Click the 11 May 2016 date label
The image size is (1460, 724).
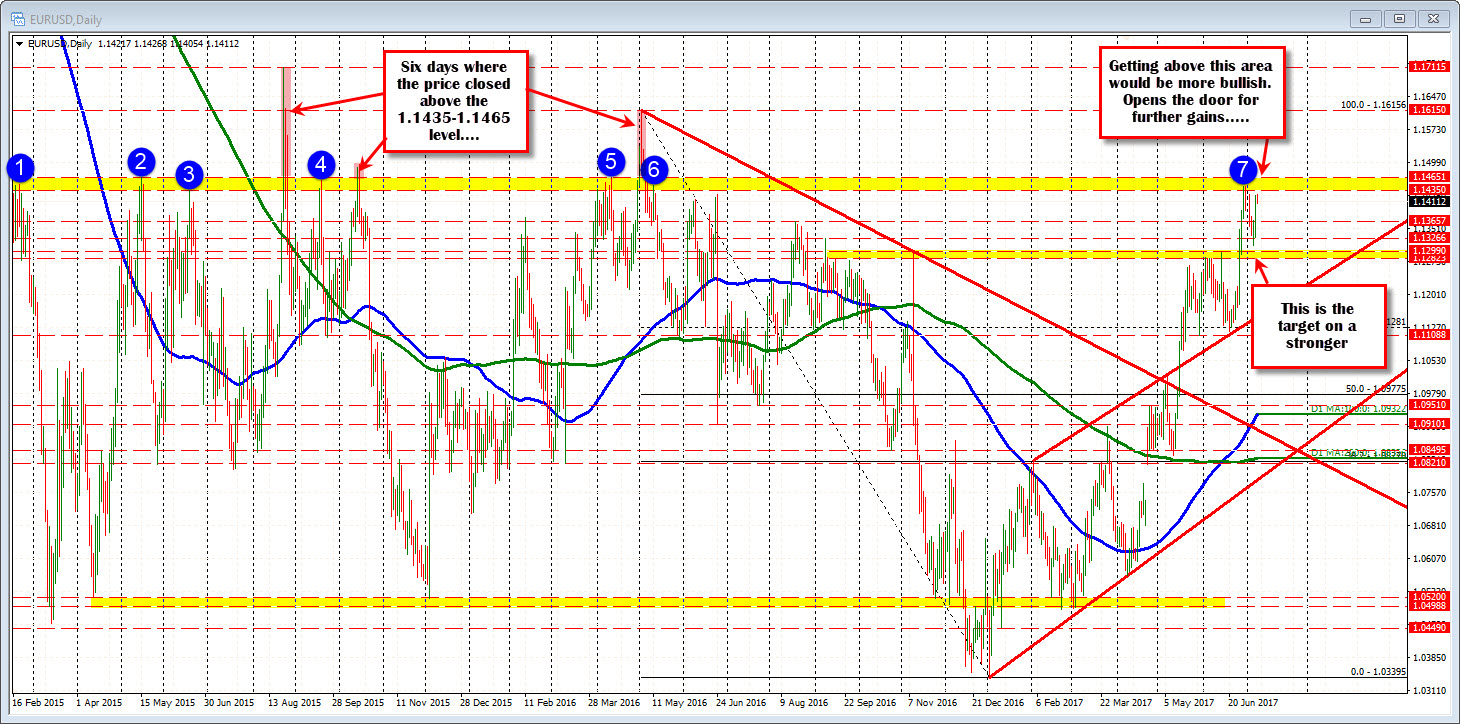678,703
